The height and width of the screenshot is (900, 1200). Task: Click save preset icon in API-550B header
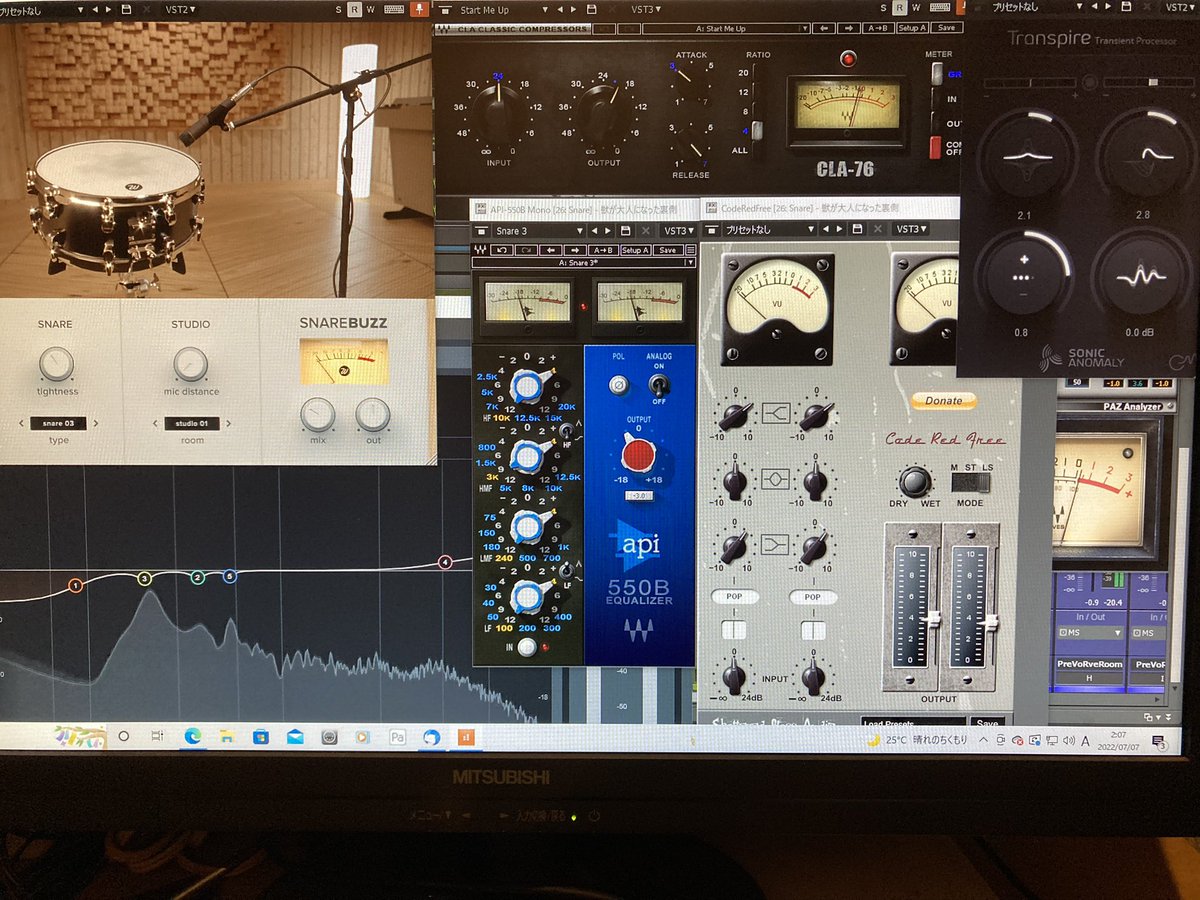point(625,231)
